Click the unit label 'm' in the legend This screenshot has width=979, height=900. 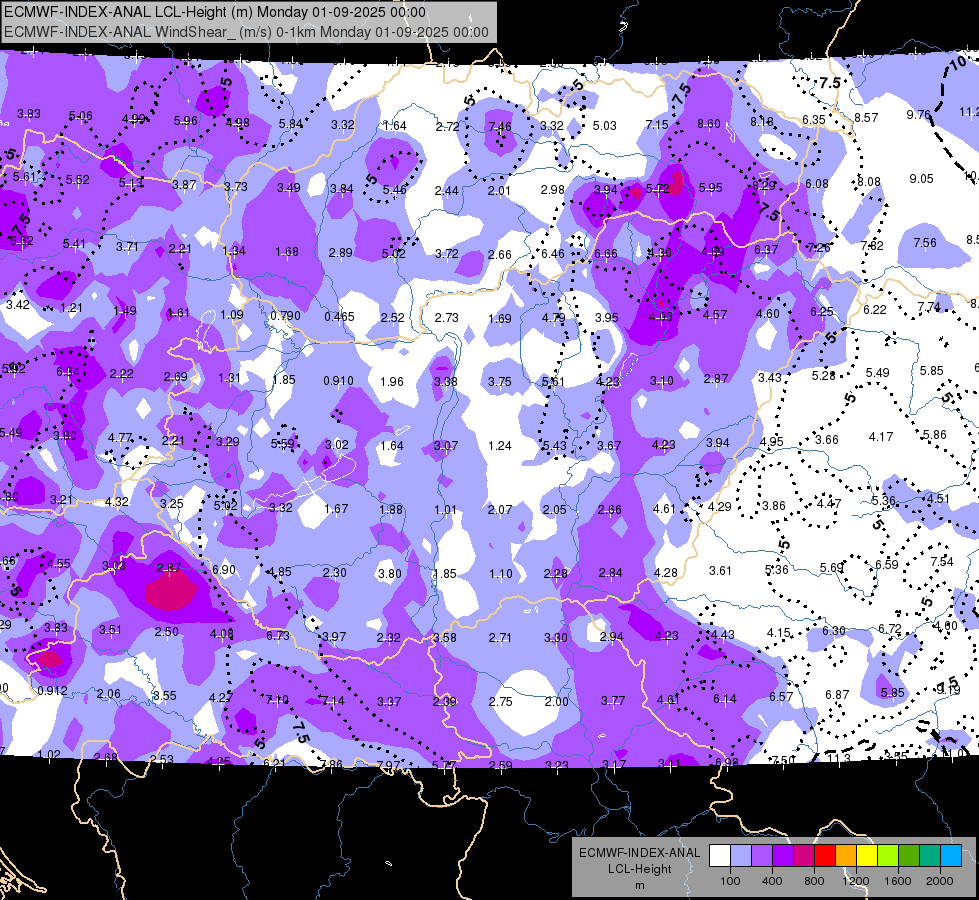pos(639,886)
